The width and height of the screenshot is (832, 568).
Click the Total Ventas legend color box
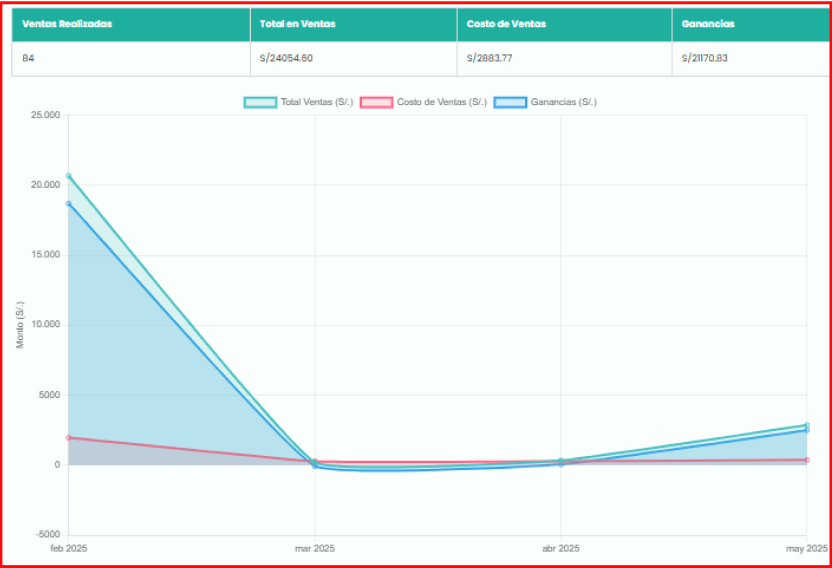point(260,102)
